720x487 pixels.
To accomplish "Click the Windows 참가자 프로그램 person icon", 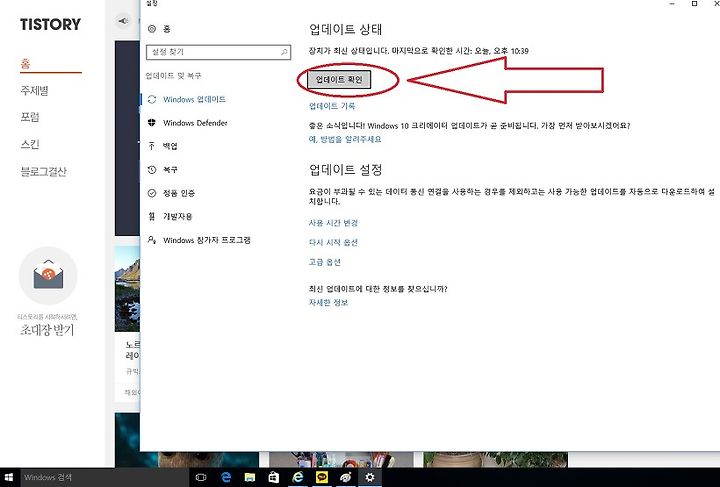I will pos(152,240).
